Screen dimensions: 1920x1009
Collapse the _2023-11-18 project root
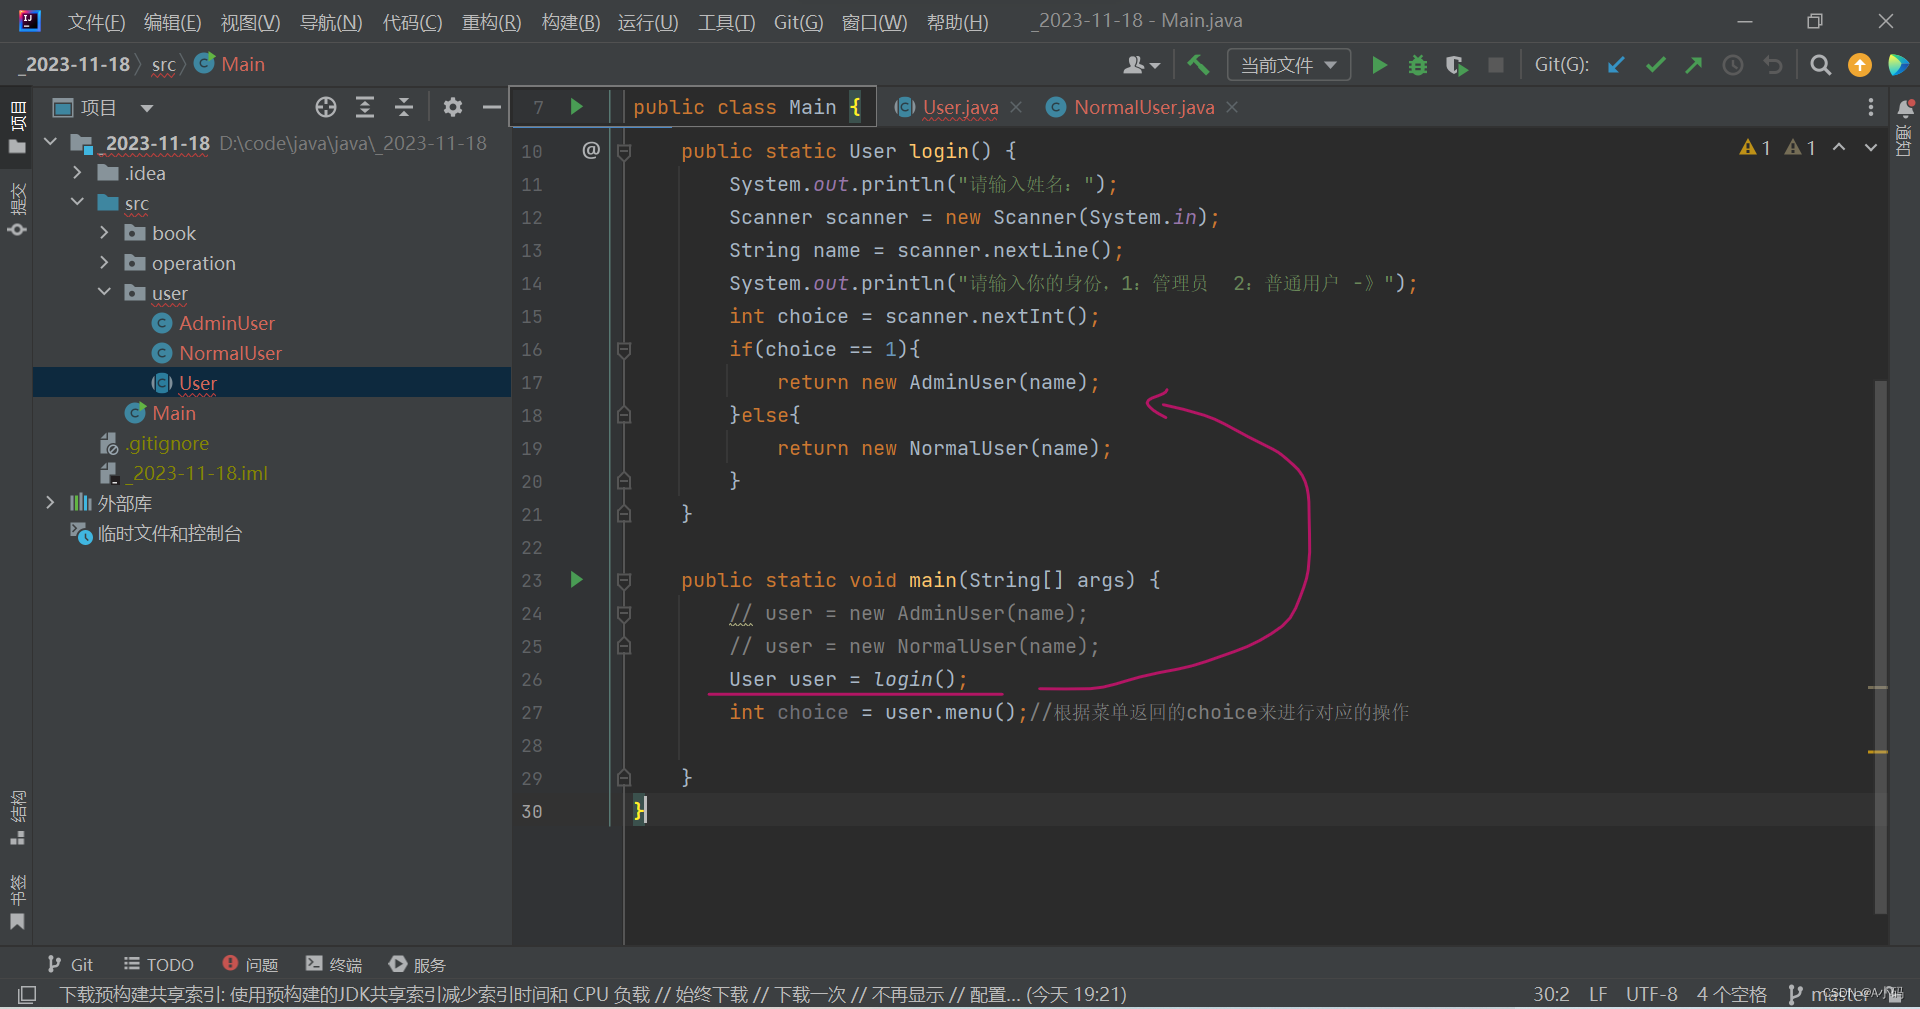(x=50, y=142)
